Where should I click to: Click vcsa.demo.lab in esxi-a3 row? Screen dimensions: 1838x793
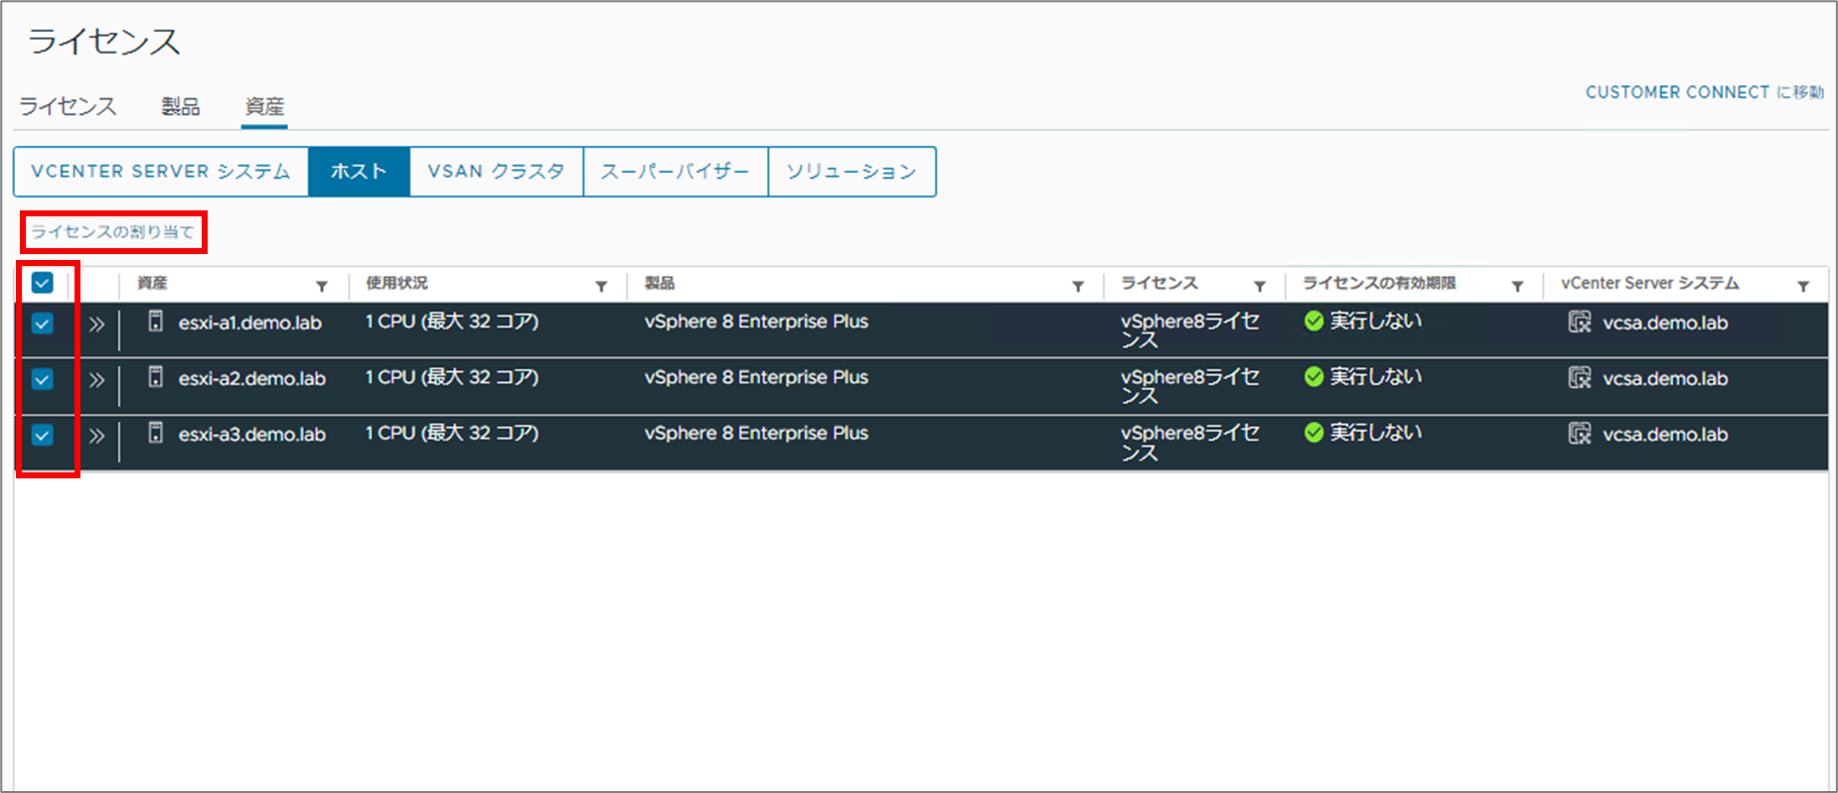pos(1665,435)
